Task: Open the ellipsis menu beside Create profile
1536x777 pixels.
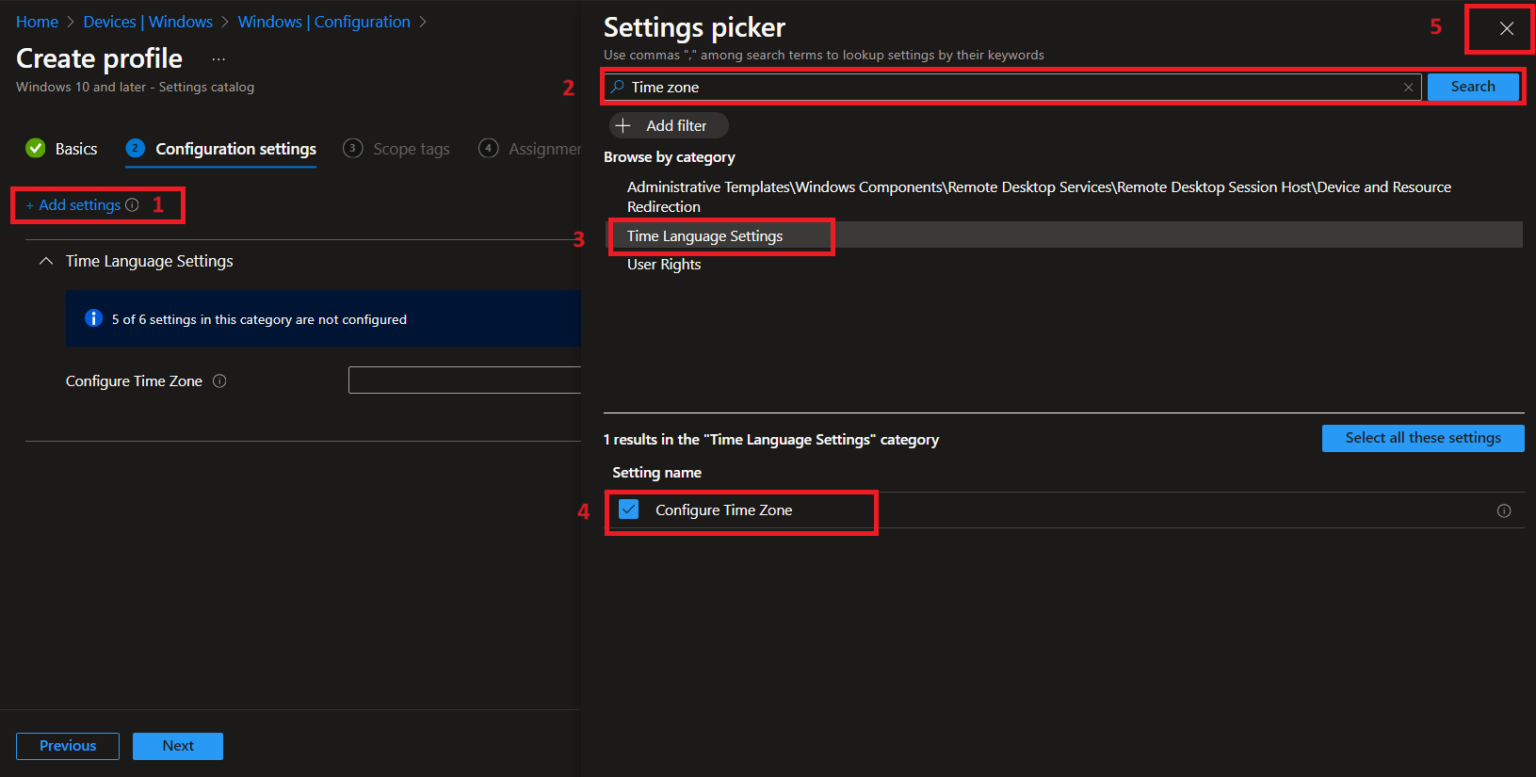Action: pyautogui.click(x=218, y=58)
